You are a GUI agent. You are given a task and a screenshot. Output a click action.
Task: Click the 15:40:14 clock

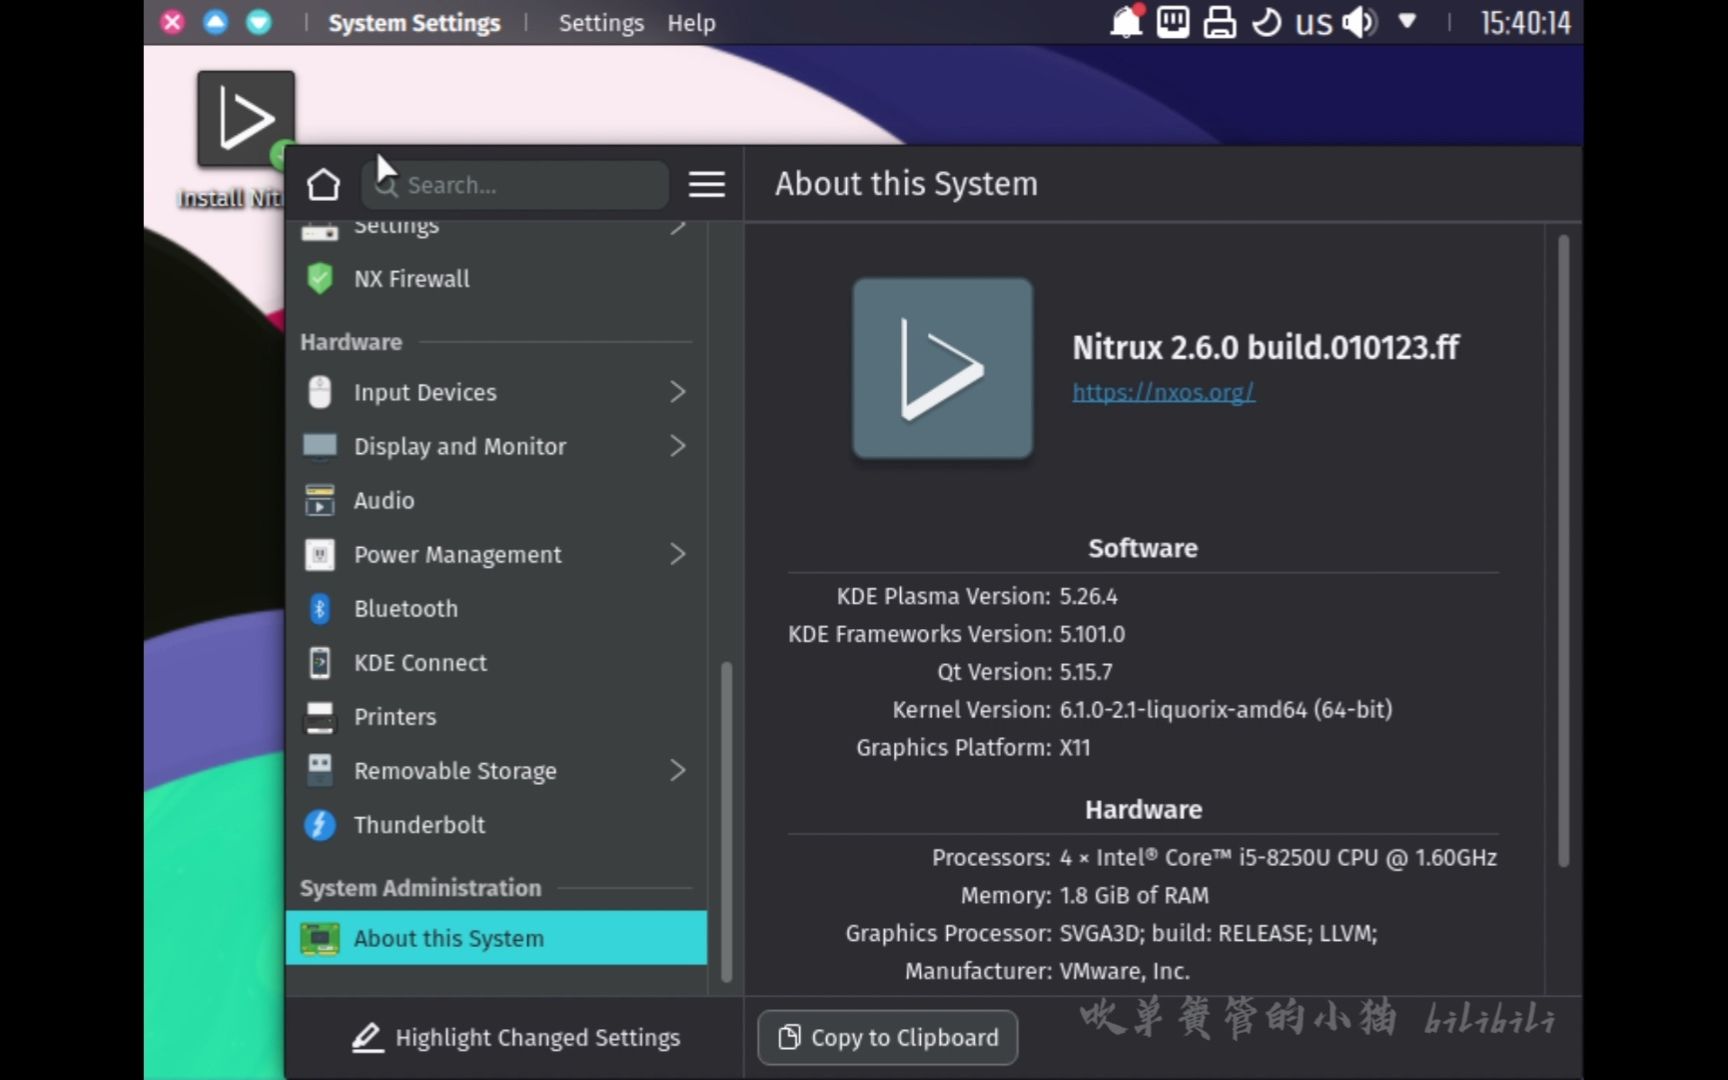click(1525, 23)
